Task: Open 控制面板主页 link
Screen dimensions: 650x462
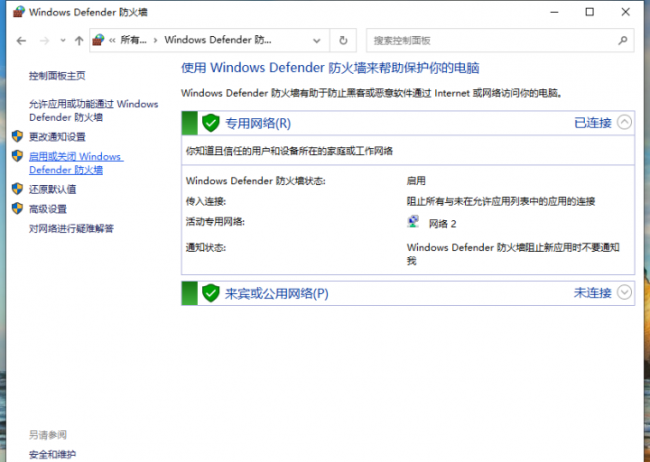Action: (x=57, y=75)
